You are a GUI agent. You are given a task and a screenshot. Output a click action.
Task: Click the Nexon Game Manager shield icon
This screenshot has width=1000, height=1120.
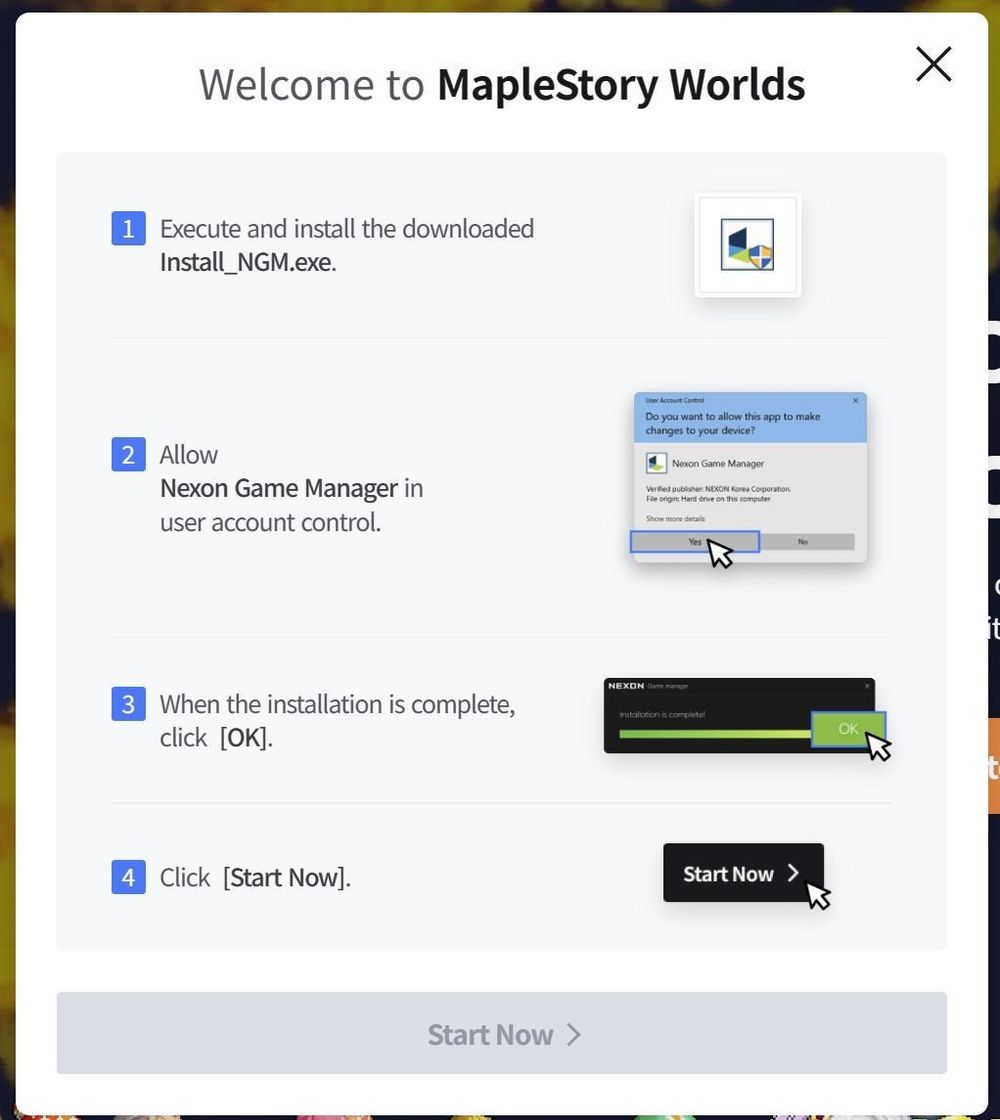pos(655,462)
